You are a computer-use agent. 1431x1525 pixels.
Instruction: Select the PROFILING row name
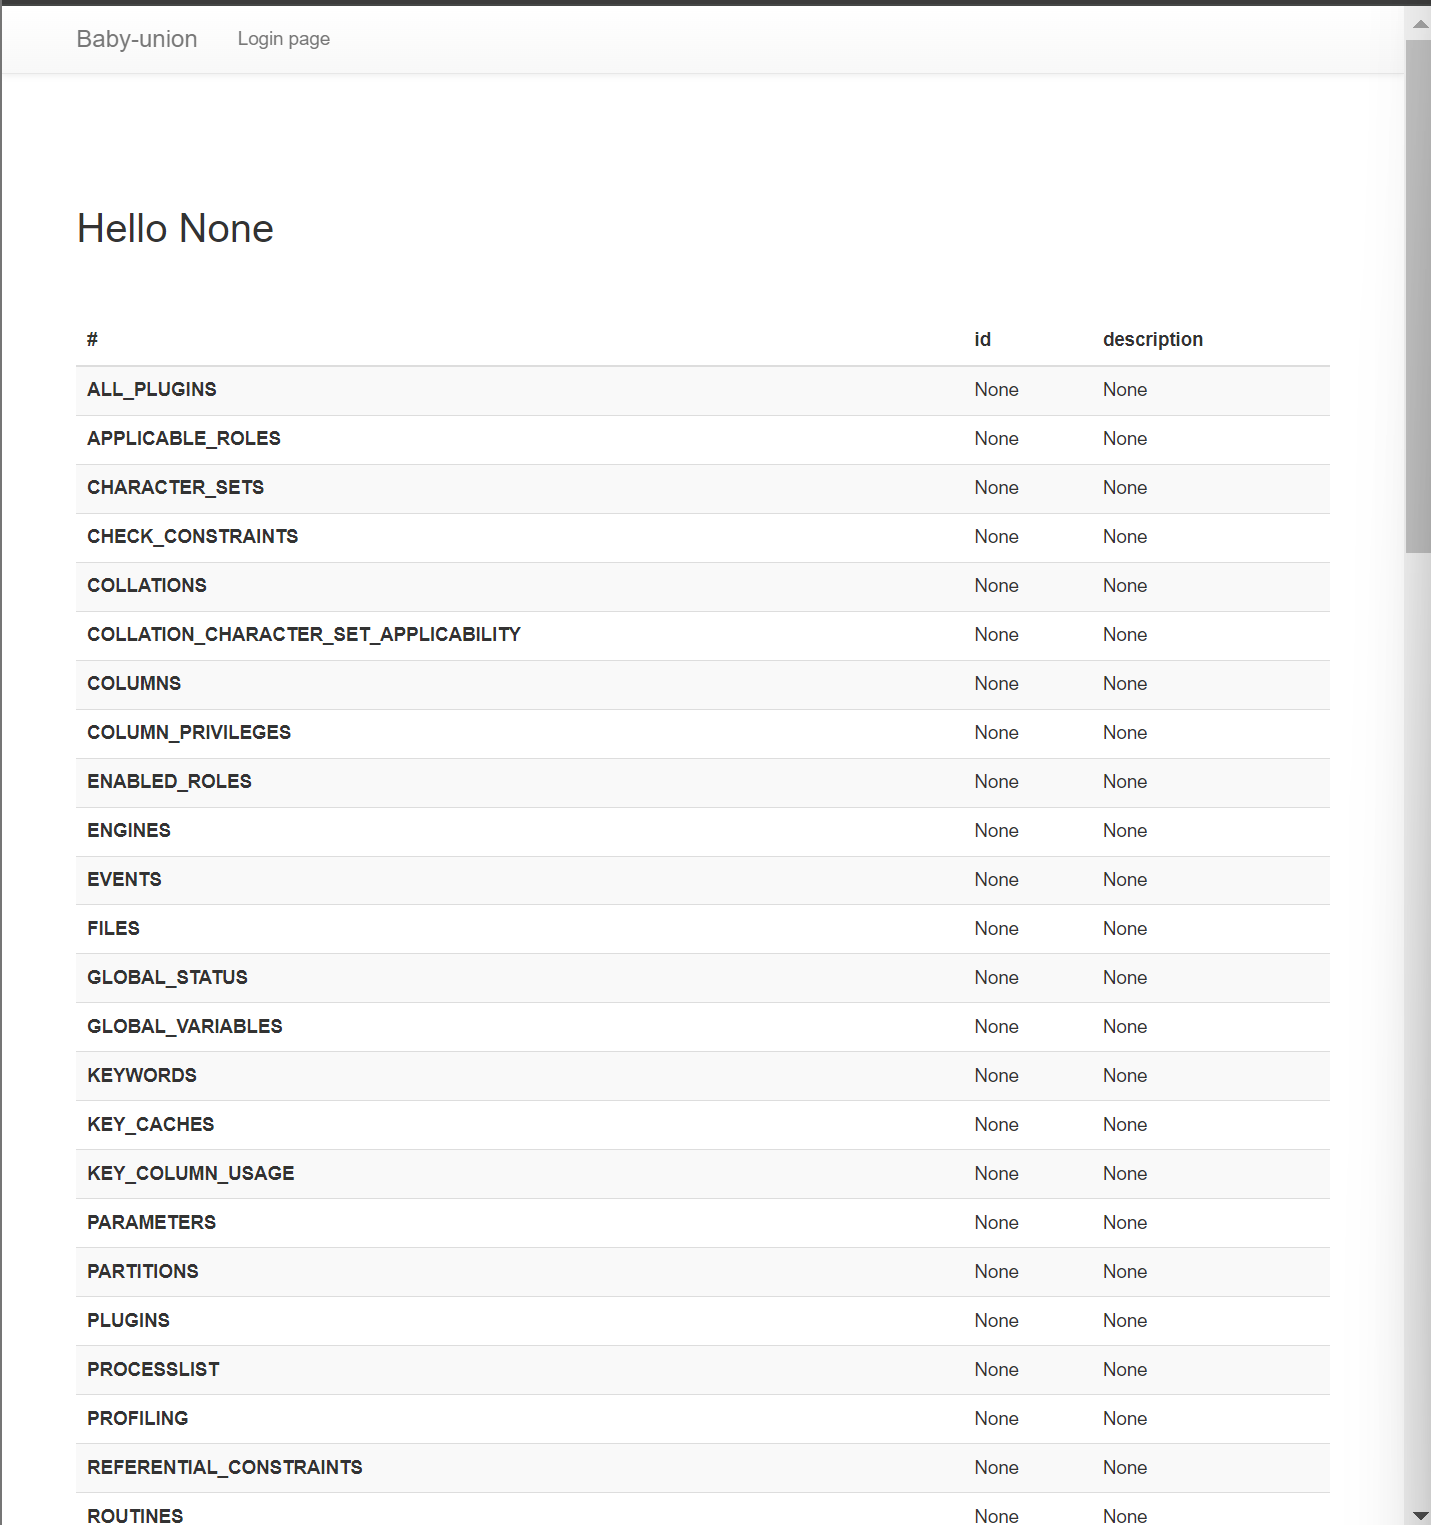(x=138, y=1419)
